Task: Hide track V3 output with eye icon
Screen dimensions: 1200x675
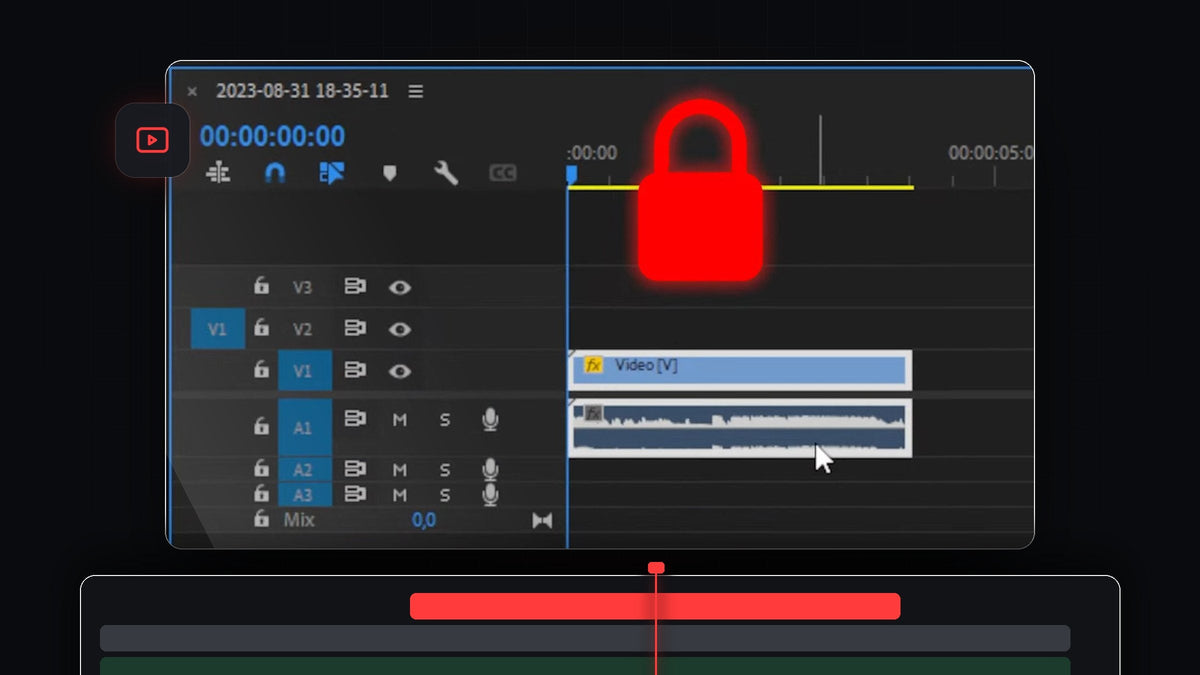Action: [x=400, y=288]
